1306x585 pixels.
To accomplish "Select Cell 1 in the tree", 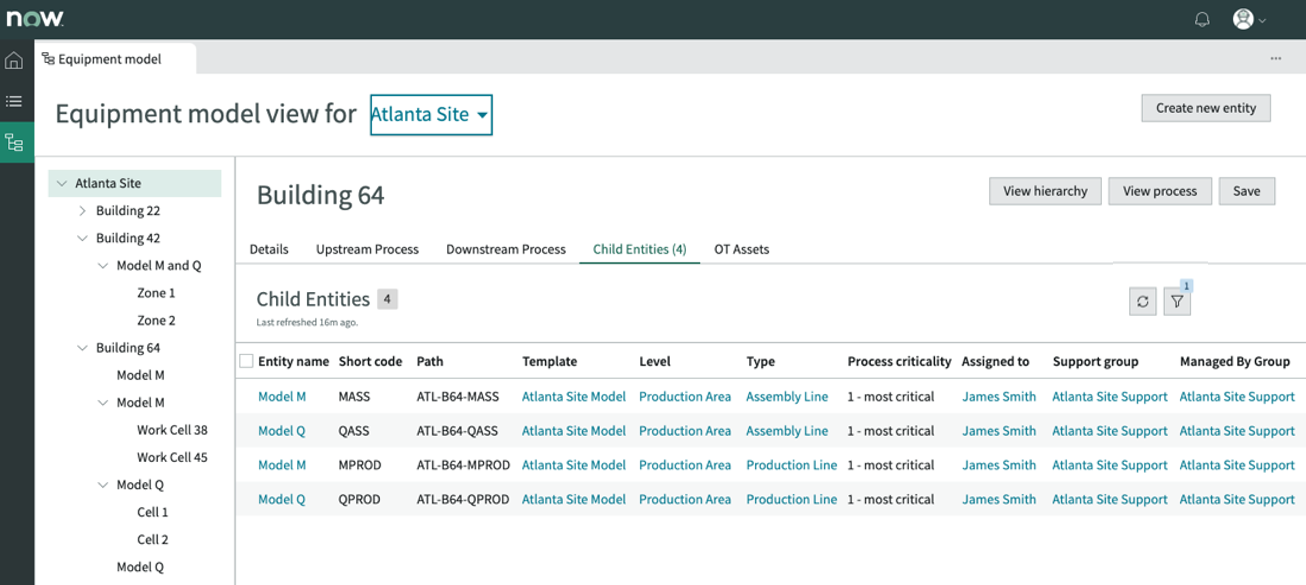I will 153,512.
